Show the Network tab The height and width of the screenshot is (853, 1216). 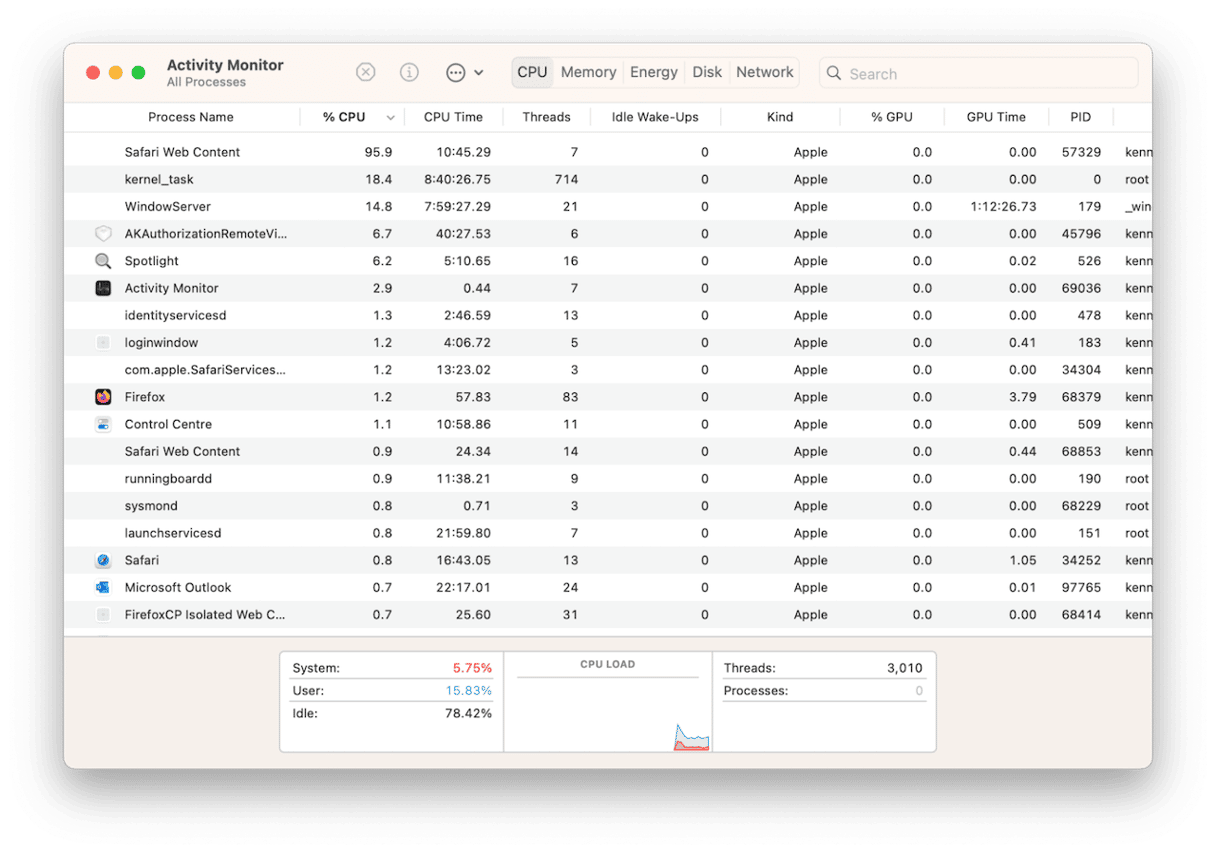pyautogui.click(x=764, y=72)
